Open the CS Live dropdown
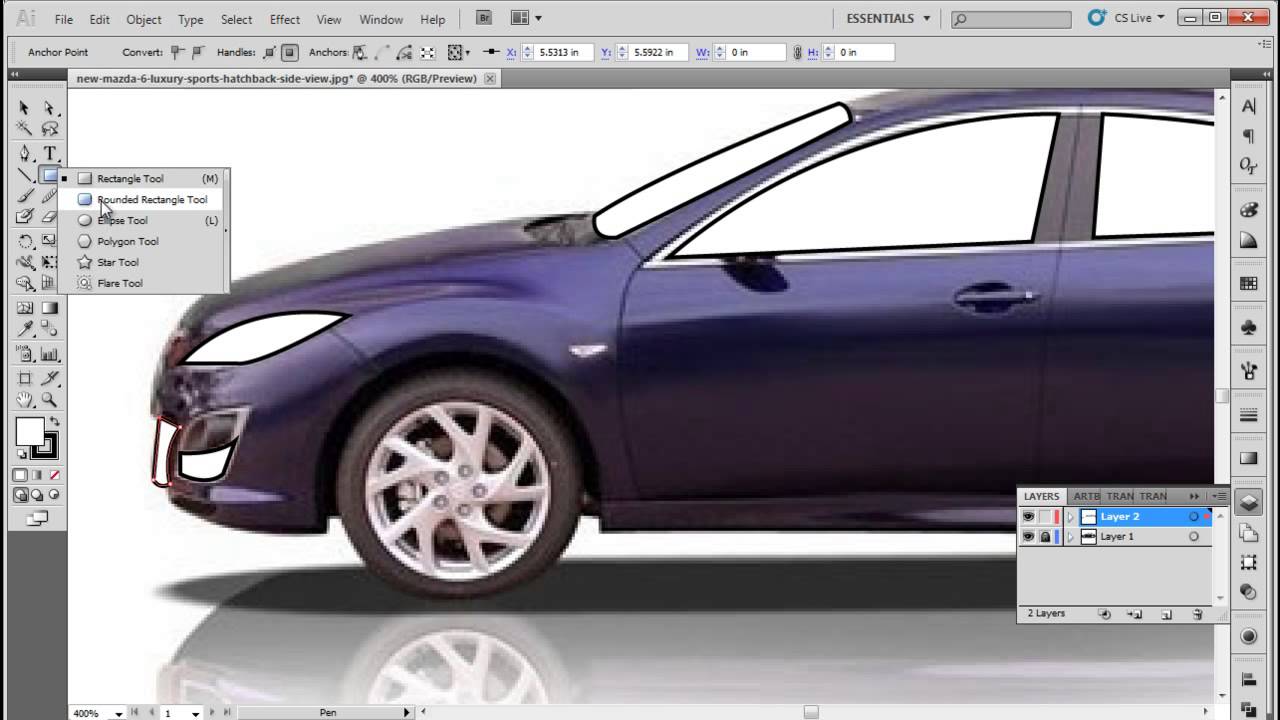The width and height of the screenshot is (1280, 720). [1134, 18]
